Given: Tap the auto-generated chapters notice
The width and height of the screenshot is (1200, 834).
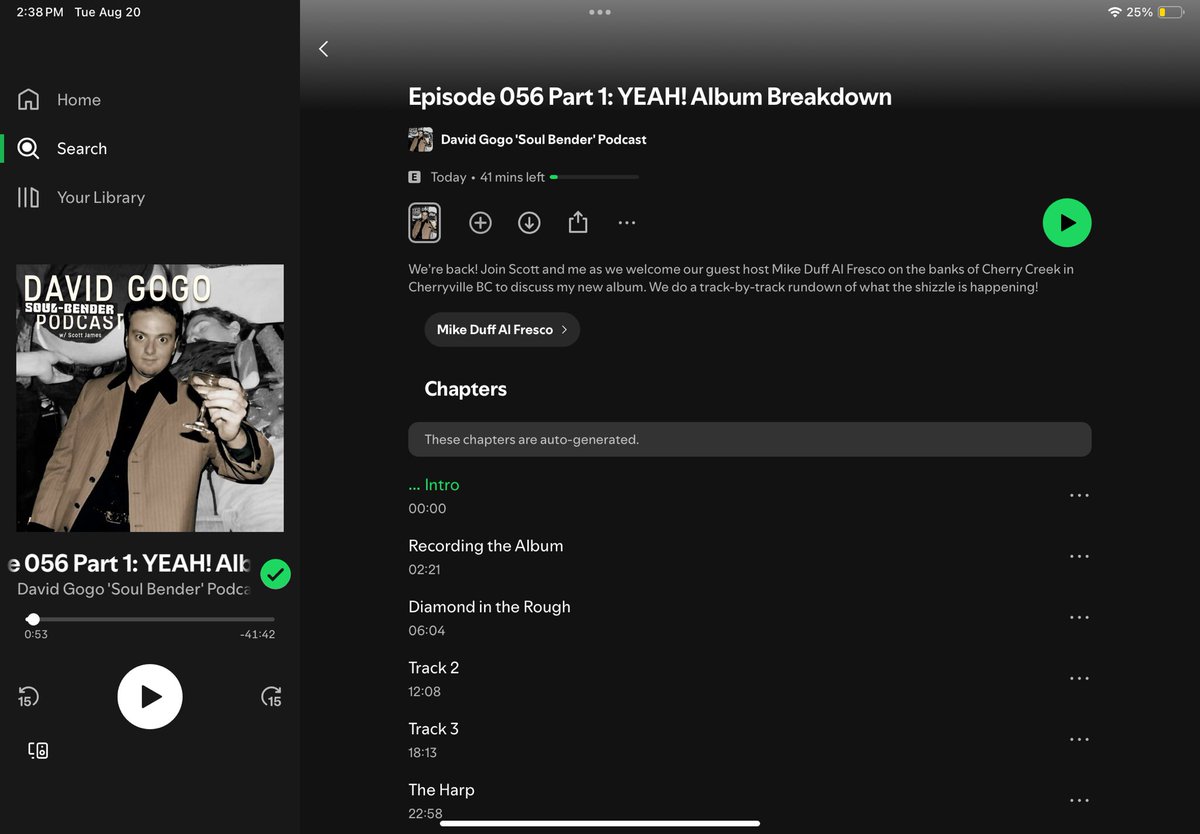Looking at the screenshot, I should point(750,439).
